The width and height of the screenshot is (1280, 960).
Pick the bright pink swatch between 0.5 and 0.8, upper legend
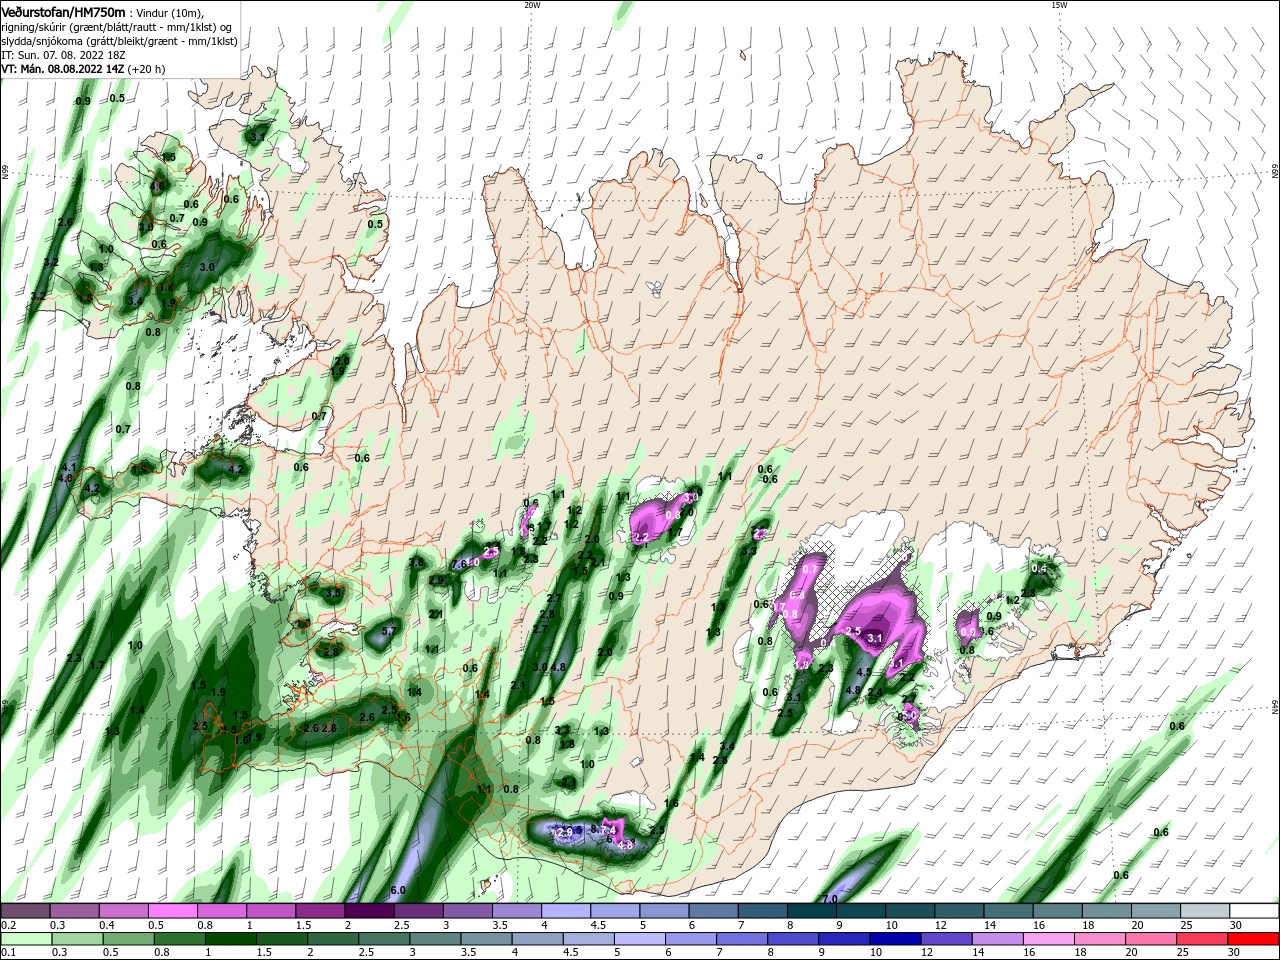coord(173,911)
